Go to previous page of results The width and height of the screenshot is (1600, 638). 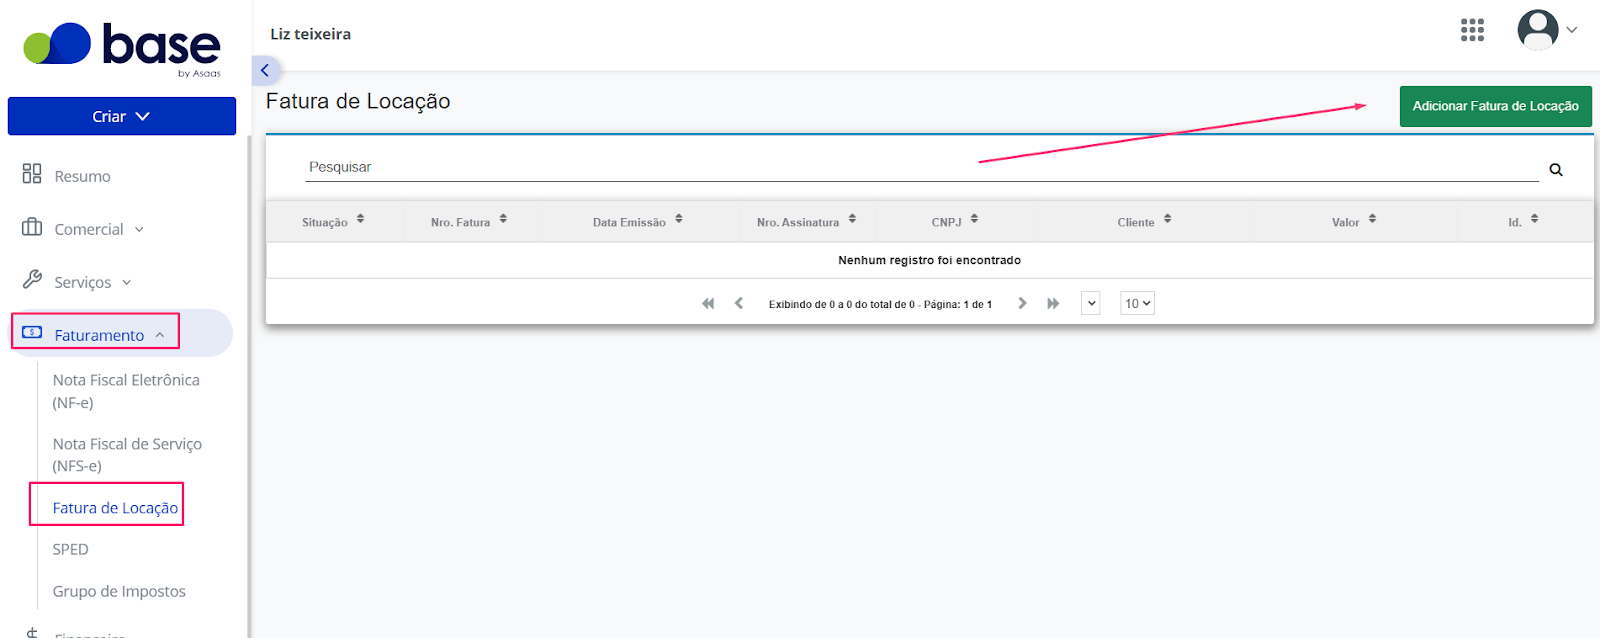pyautogui.click(x=739, y=303)
